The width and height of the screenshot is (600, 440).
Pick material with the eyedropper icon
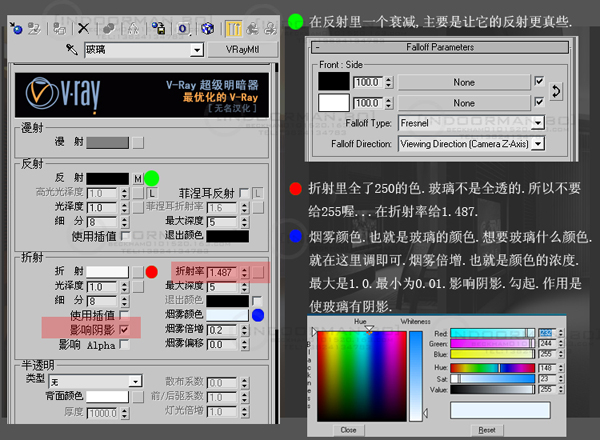(x=72, y=49)
